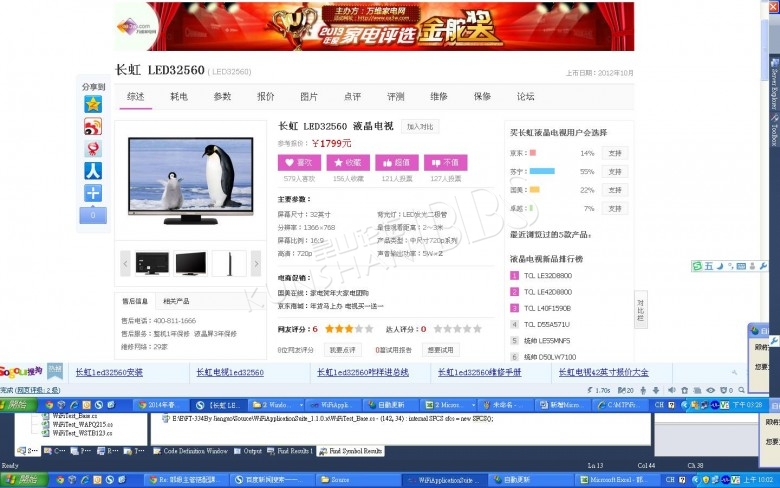The width and height of the screenshot is (780, 488).
Task: Click the share count box showing 0
Action: pos(93,215)
